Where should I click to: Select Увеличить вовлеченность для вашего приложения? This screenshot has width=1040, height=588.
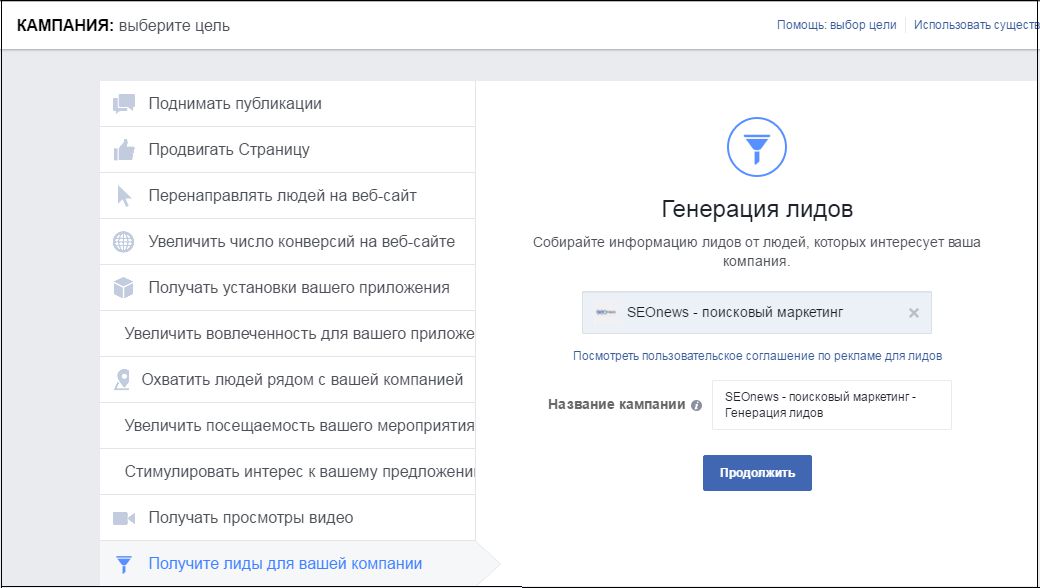pos(288,333)
